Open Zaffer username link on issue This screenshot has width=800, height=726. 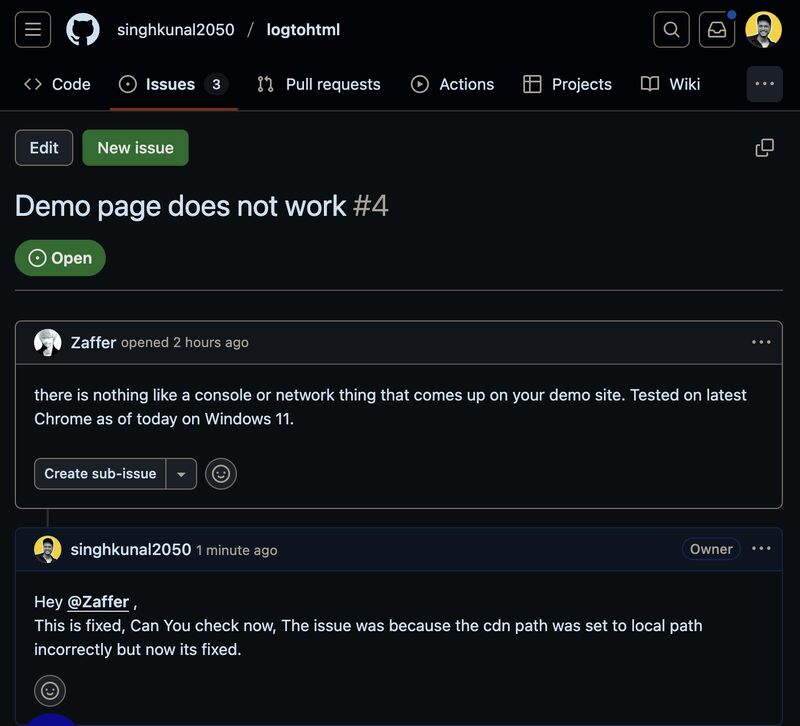coord(93,342)
